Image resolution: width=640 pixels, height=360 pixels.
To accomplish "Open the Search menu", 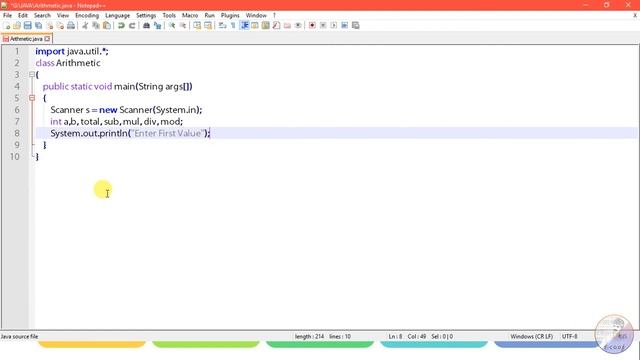I will click(x=42, y=15).
